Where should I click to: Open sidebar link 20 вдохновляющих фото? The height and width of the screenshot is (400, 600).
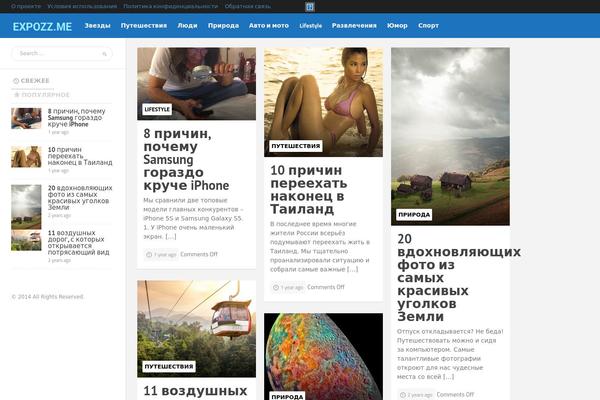tap(80, 198)
